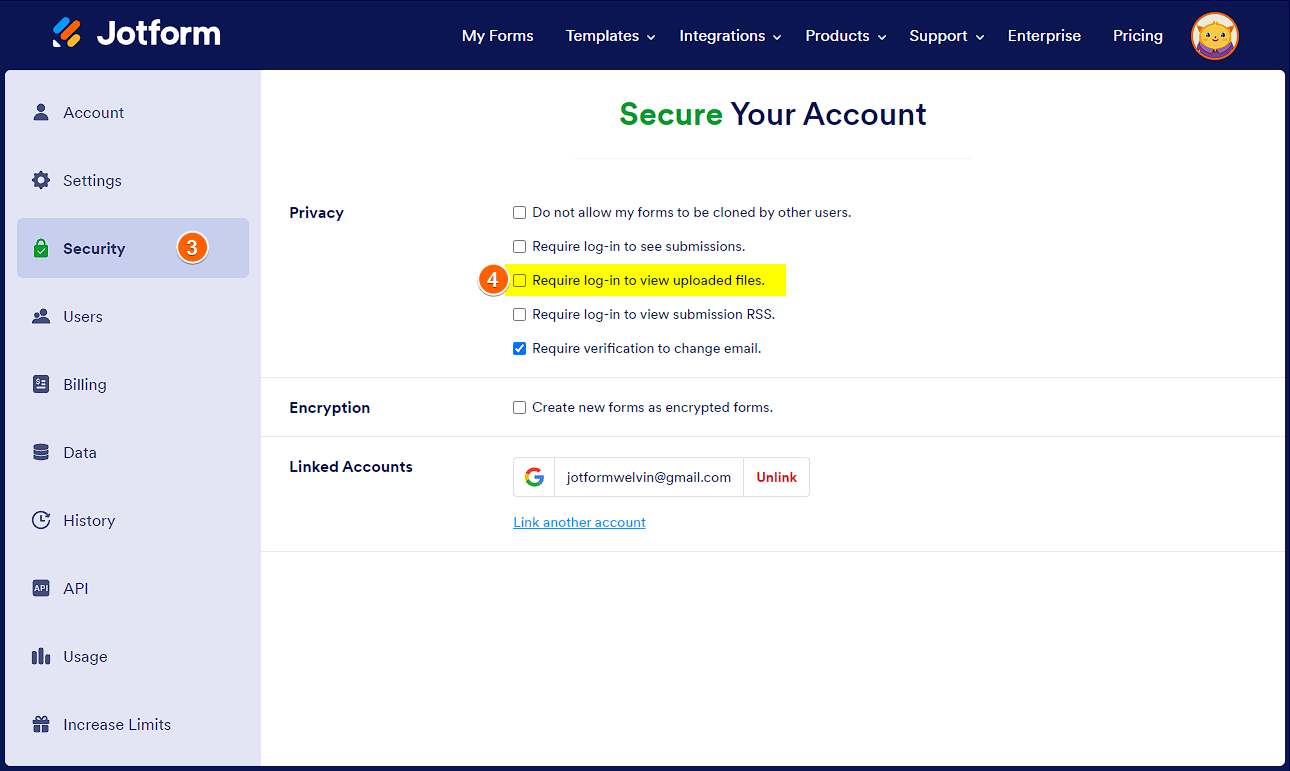Check 'Require log-in to view uploaded files'
Image resolution: width=1290 pixels, height=771 pixels.
pyautogui.click(x=519, y=281)
